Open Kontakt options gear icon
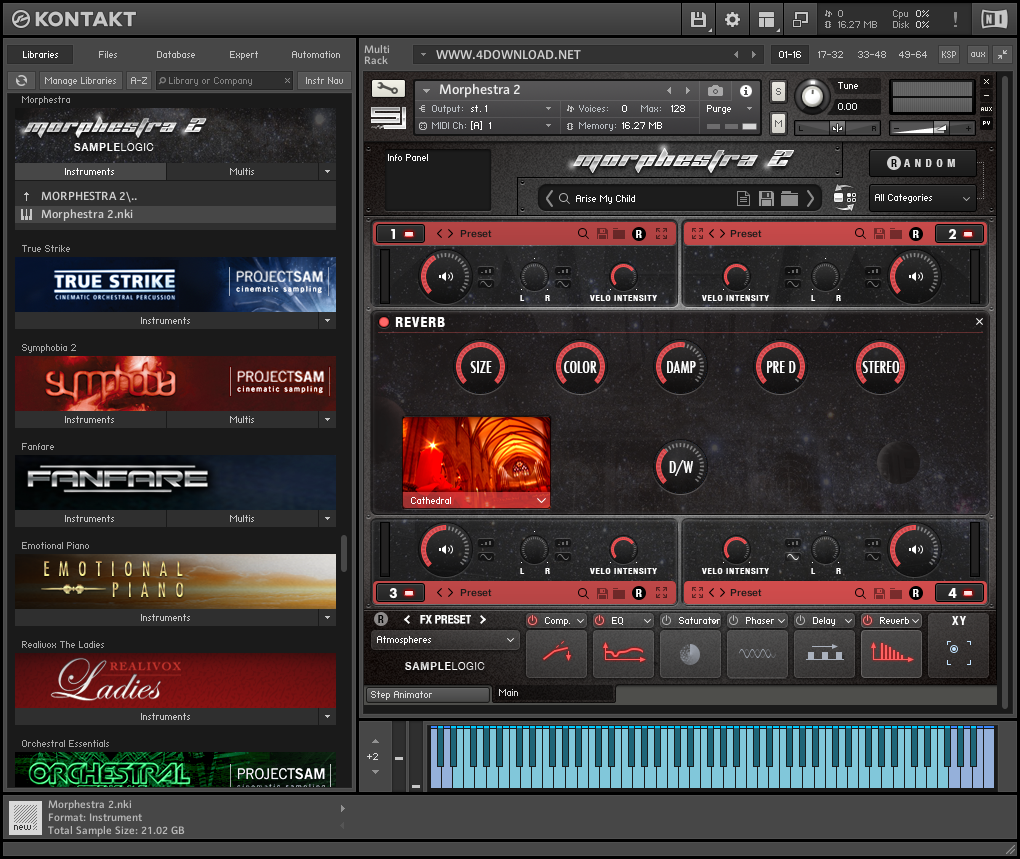This screenshot has width=1020, height=859. click(x=732, y=20)
